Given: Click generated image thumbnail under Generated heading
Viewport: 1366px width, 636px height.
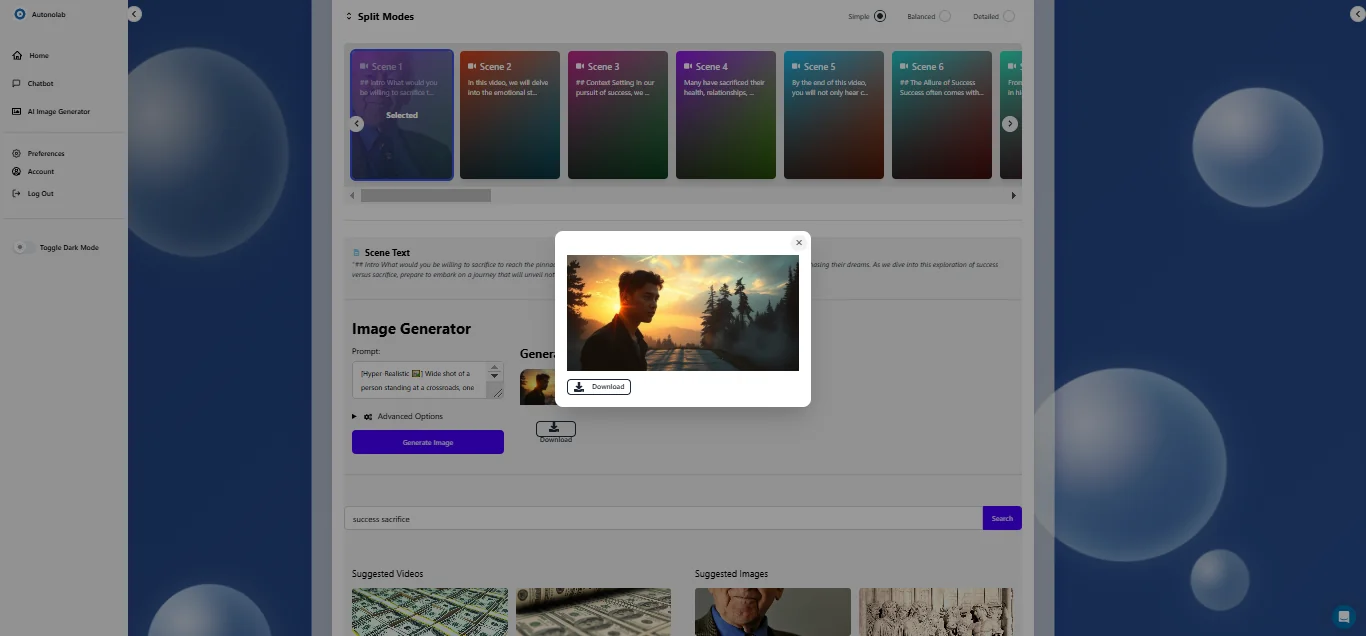Looking at the screenshot, I should (x=537, y=388).
